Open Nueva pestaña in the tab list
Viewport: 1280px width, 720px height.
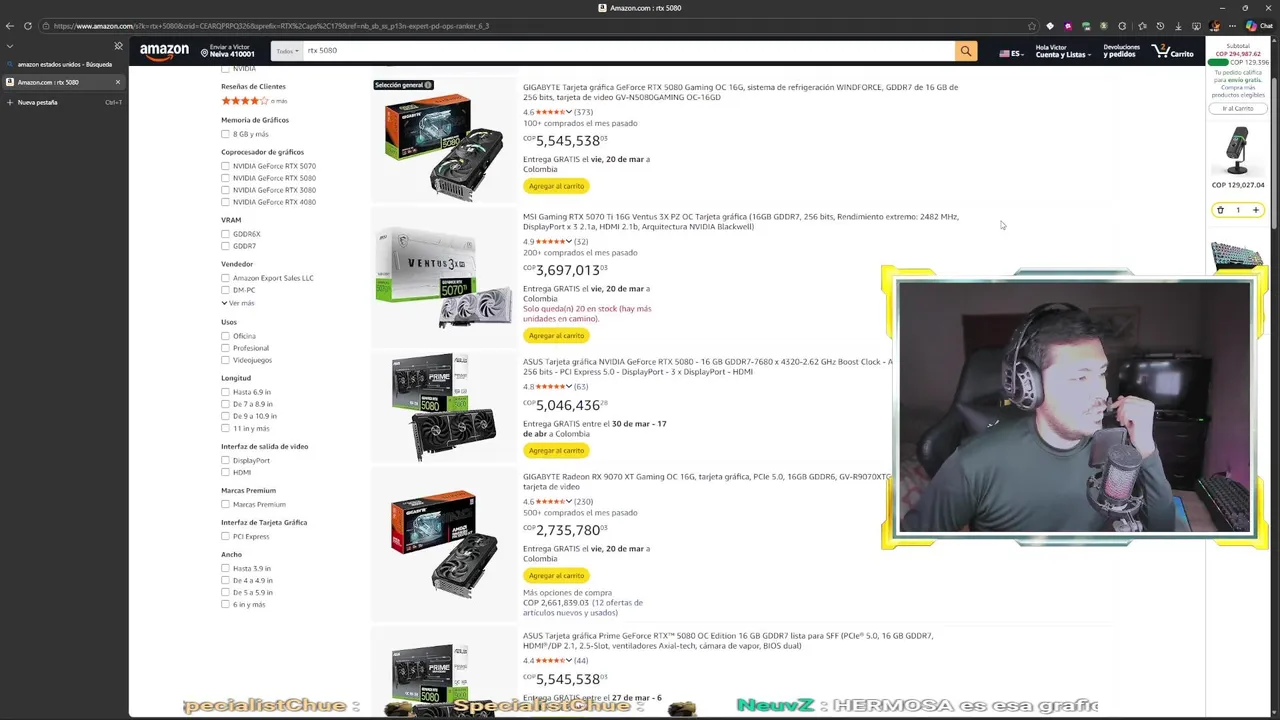(63, 102)
